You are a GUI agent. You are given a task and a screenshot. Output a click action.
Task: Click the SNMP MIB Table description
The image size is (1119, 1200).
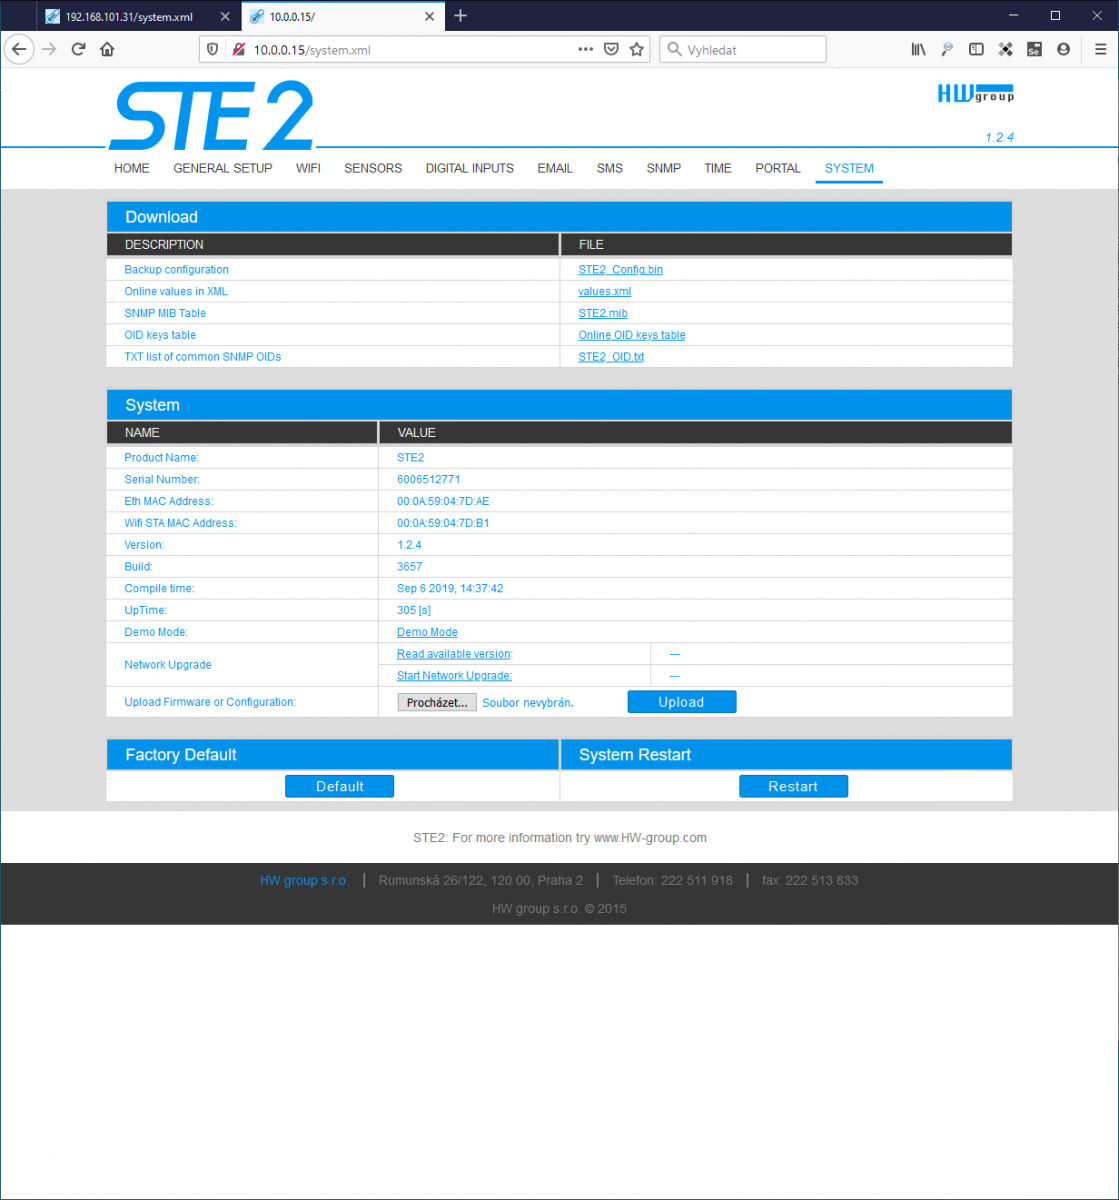click(165, 314)
